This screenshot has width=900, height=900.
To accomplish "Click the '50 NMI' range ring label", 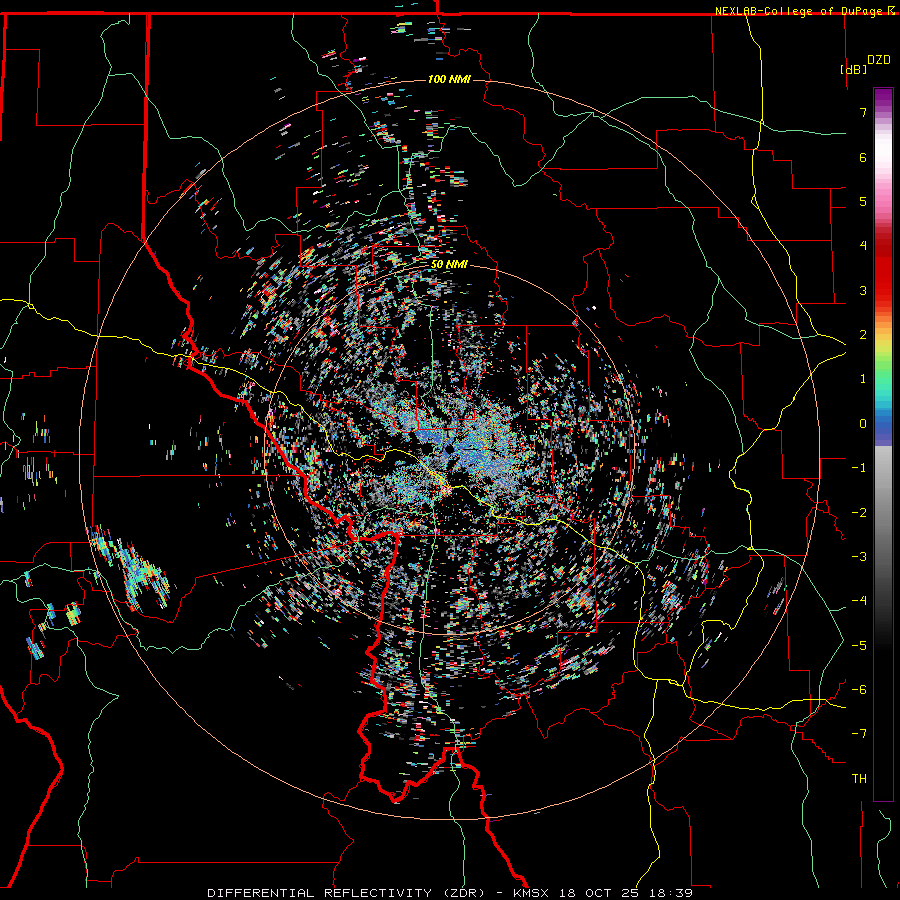I will (x=449, y=264).
